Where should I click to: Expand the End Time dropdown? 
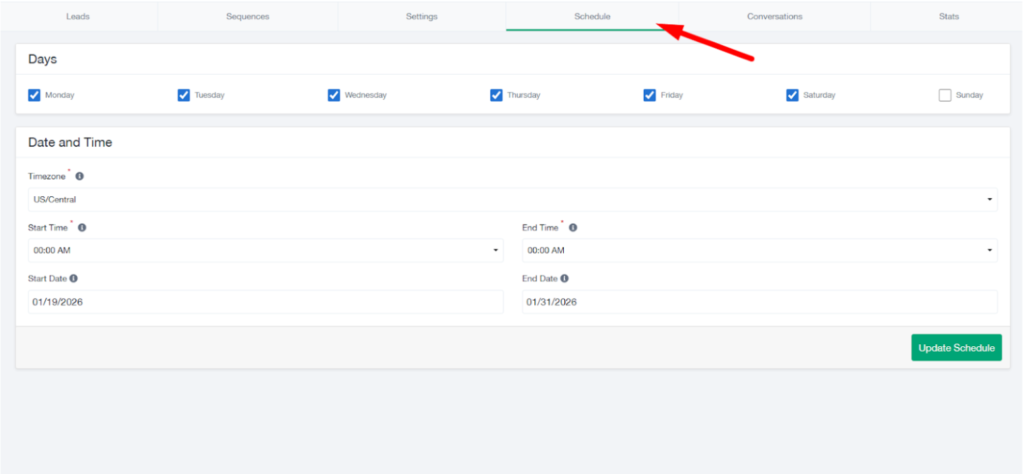click(x=759, y=250)
